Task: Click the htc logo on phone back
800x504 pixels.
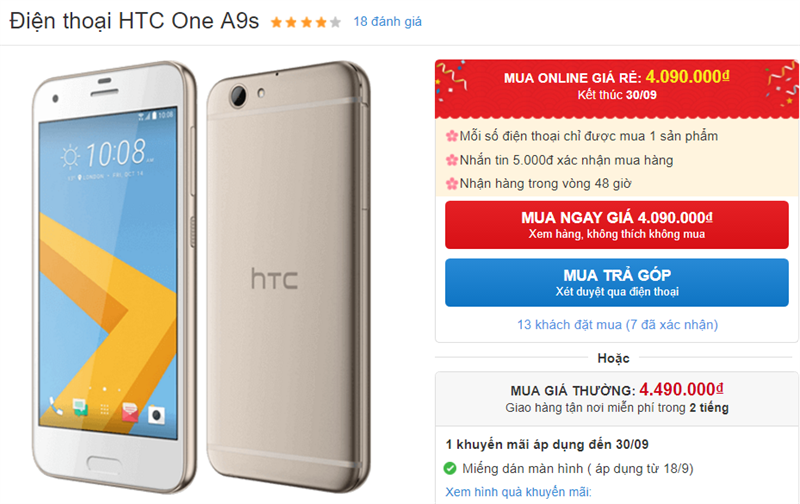Action: [274, 279]
